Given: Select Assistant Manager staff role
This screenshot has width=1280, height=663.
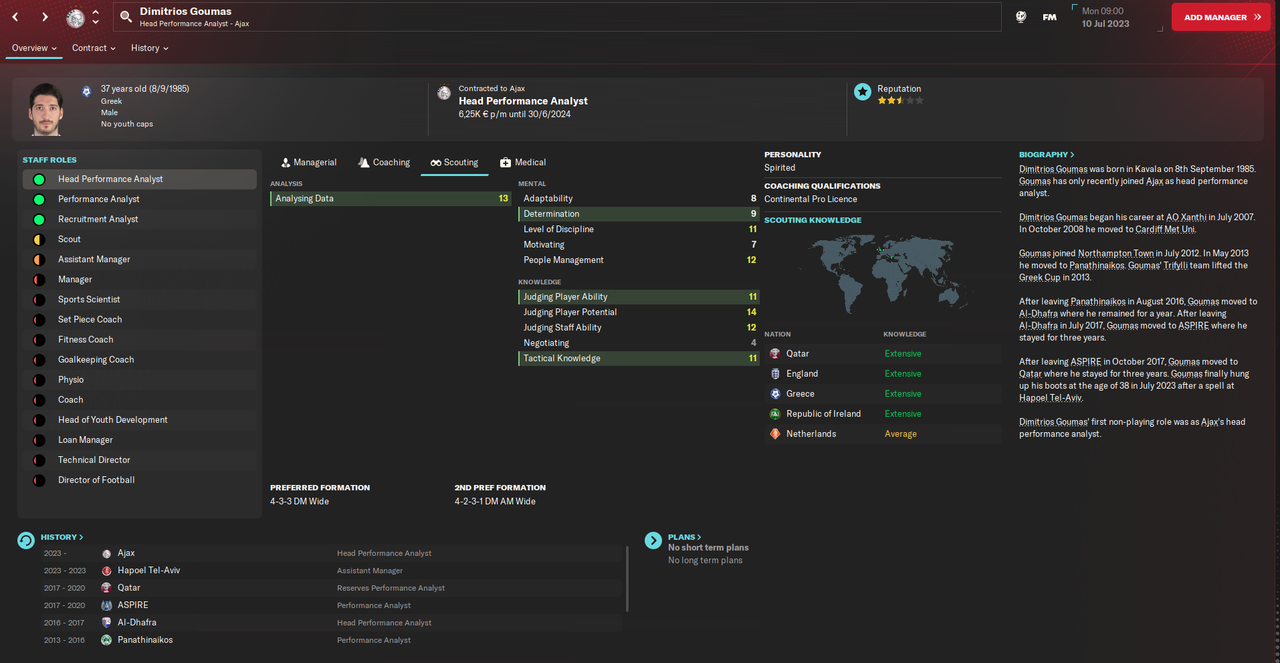Looking at the screenshot, I should click(x=140, y=260).
